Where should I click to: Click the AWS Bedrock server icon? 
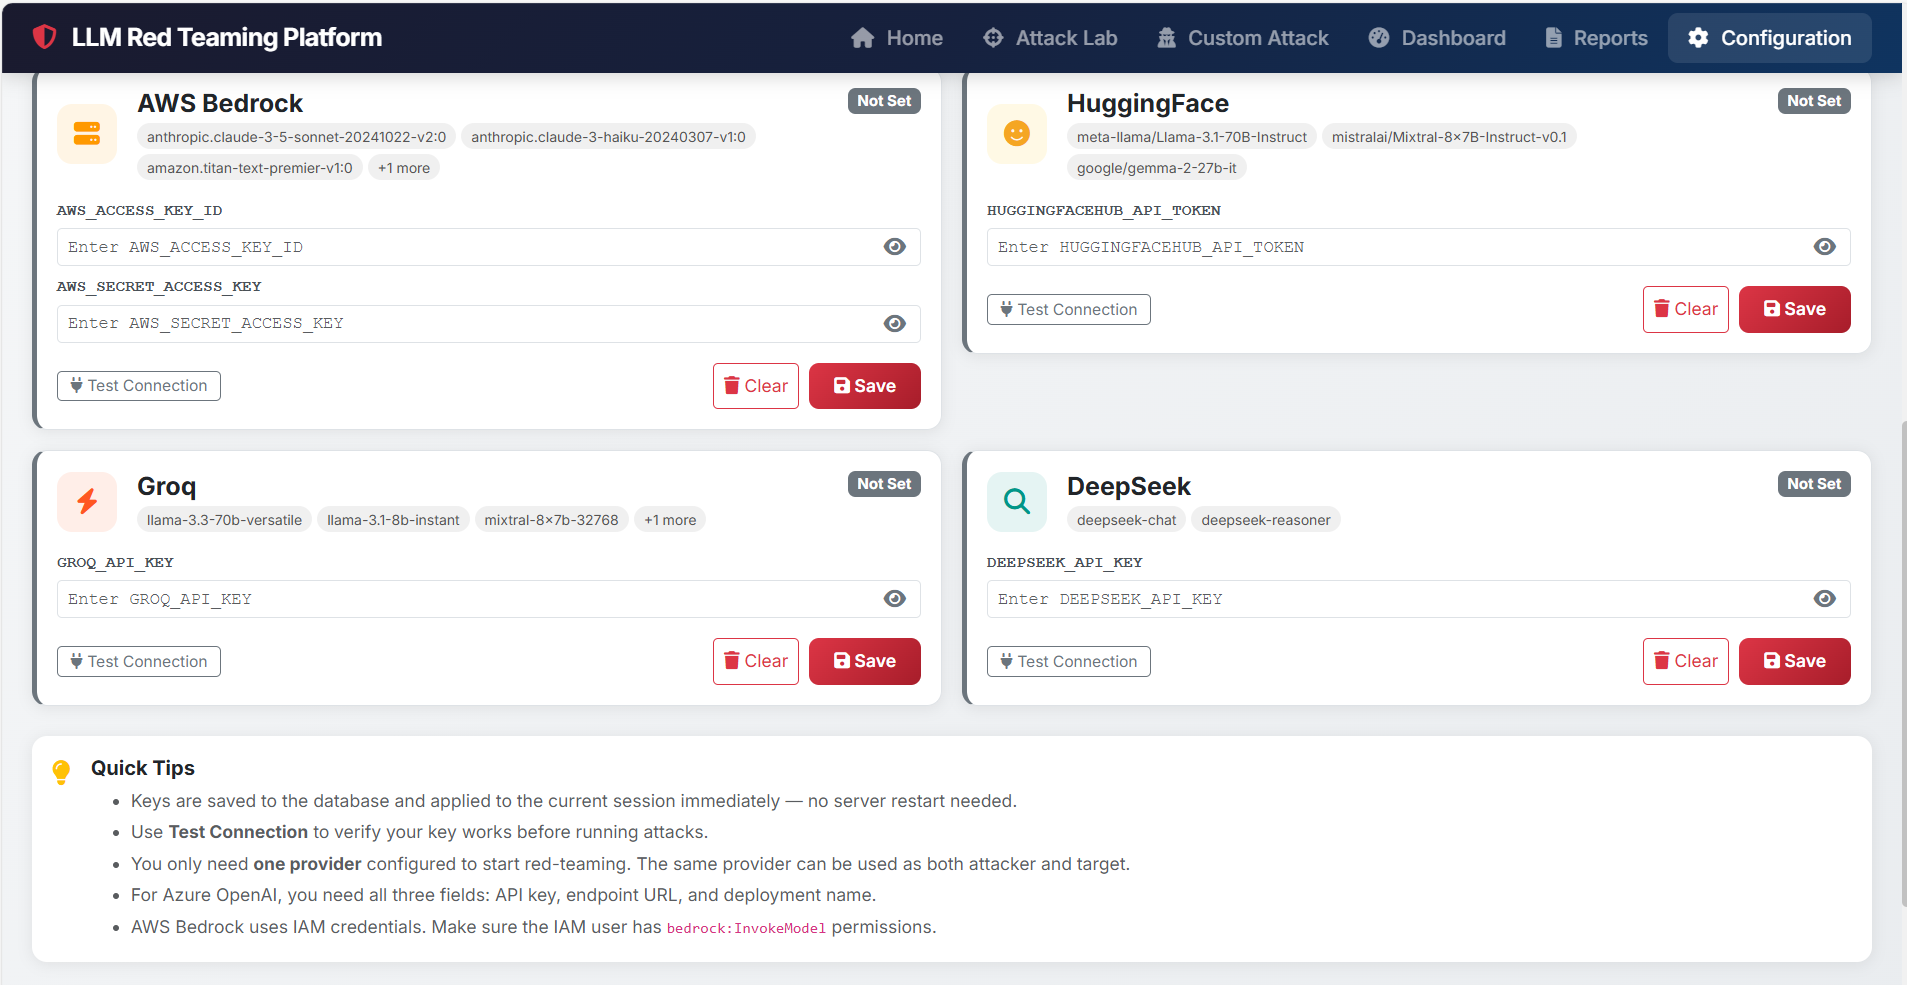[87, 133]
